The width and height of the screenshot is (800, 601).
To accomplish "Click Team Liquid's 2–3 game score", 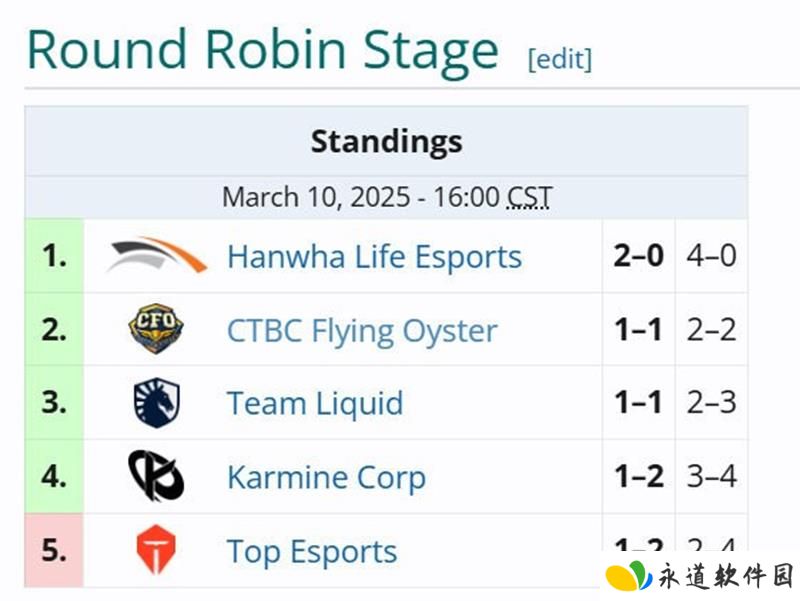I will click(x=711, y=403).
